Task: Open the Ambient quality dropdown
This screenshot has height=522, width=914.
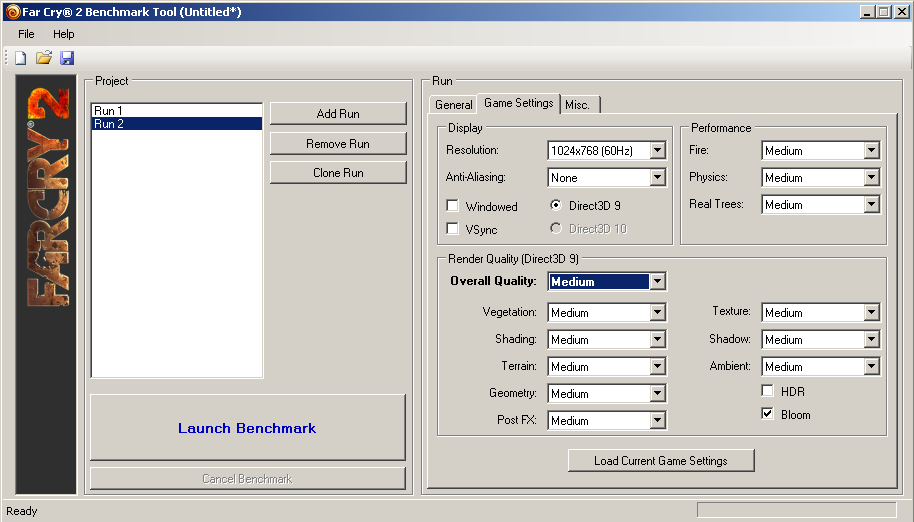Action: (x=821, y=366)
